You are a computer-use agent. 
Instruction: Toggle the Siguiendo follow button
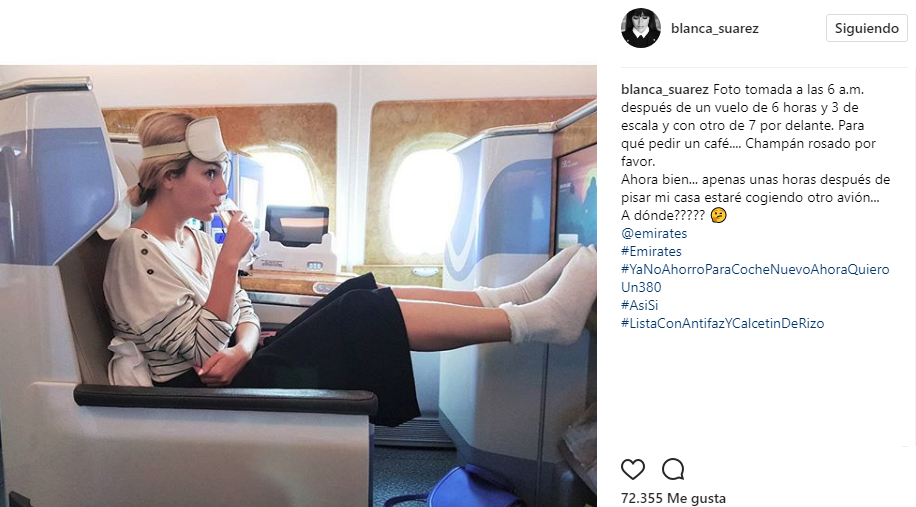866,28
